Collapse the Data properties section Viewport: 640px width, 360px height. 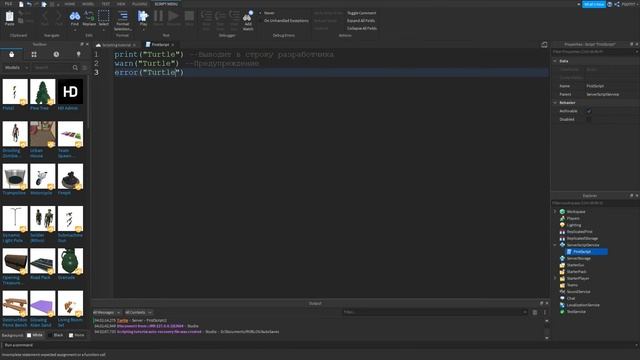click(555, 61)
